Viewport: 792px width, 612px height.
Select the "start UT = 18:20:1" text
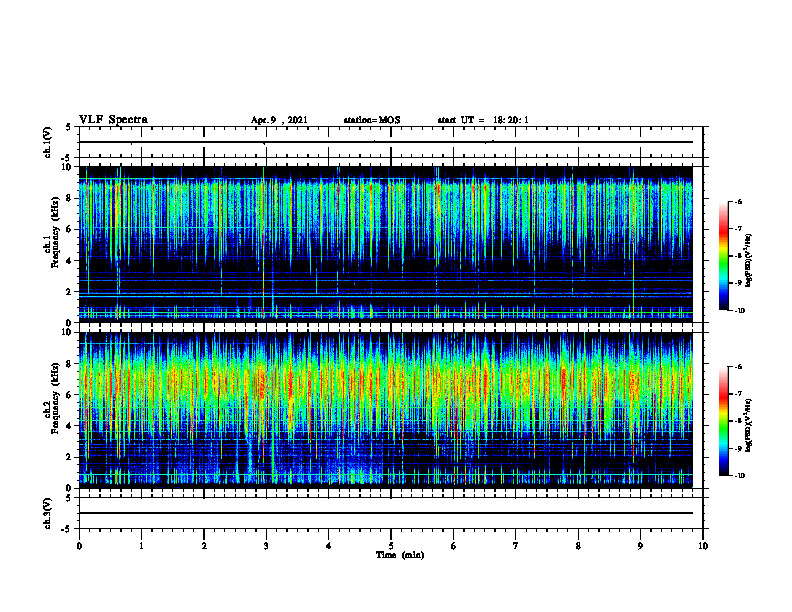click(483, 120)
